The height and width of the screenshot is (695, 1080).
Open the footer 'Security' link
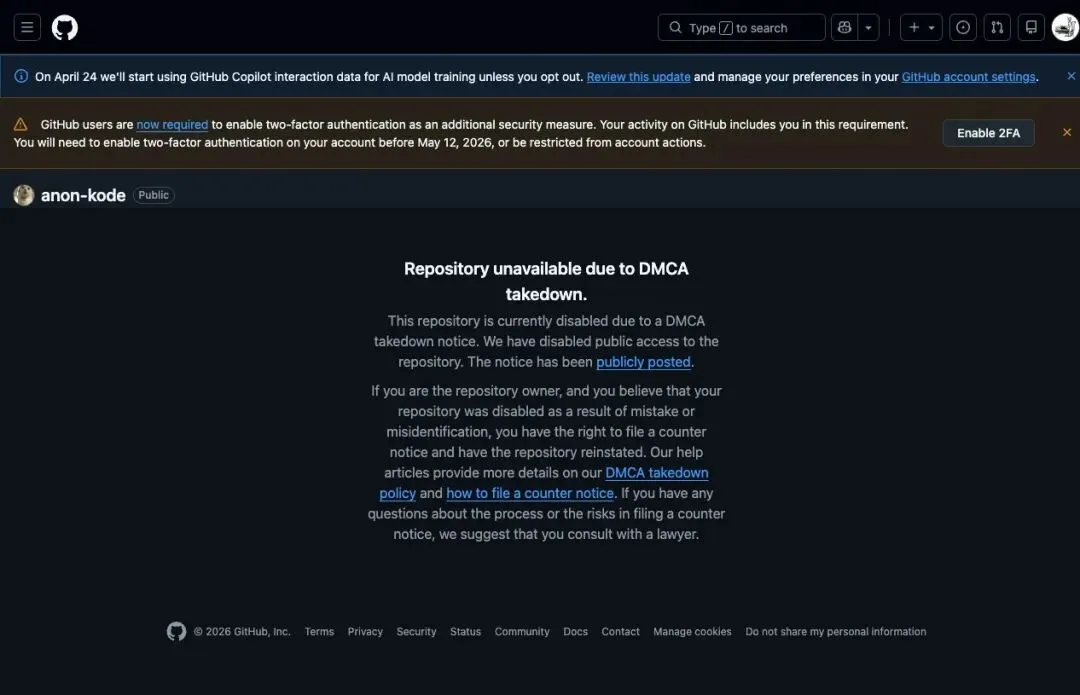(x=417, y=632)
